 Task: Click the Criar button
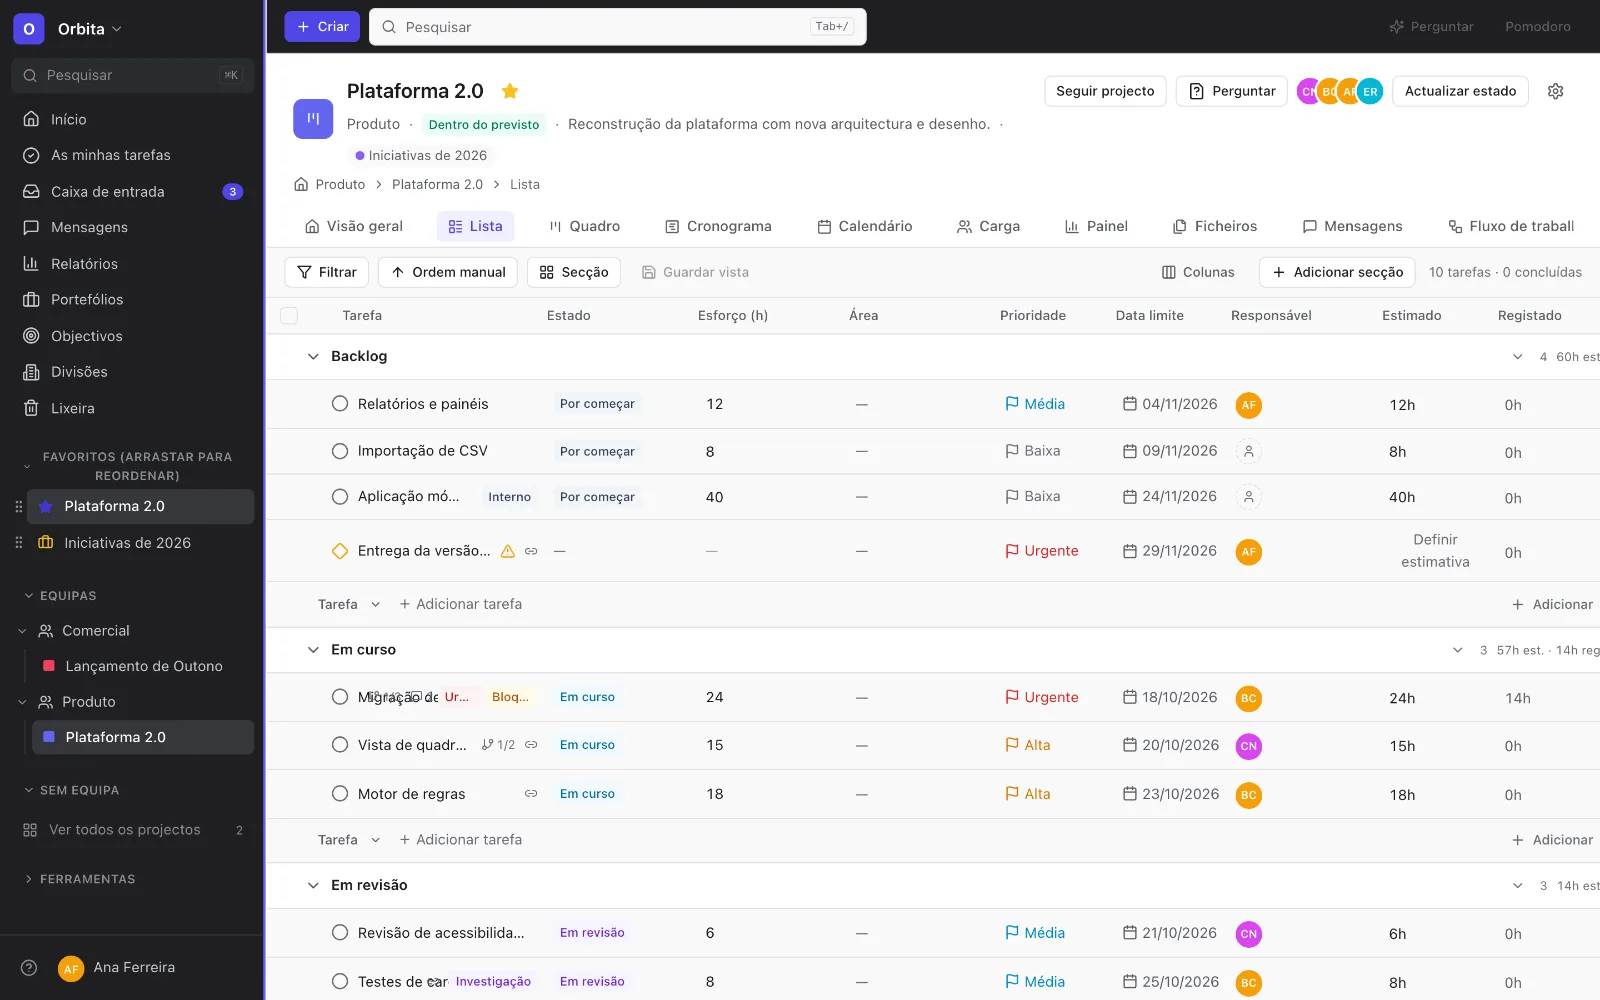[x=322, y=27]
